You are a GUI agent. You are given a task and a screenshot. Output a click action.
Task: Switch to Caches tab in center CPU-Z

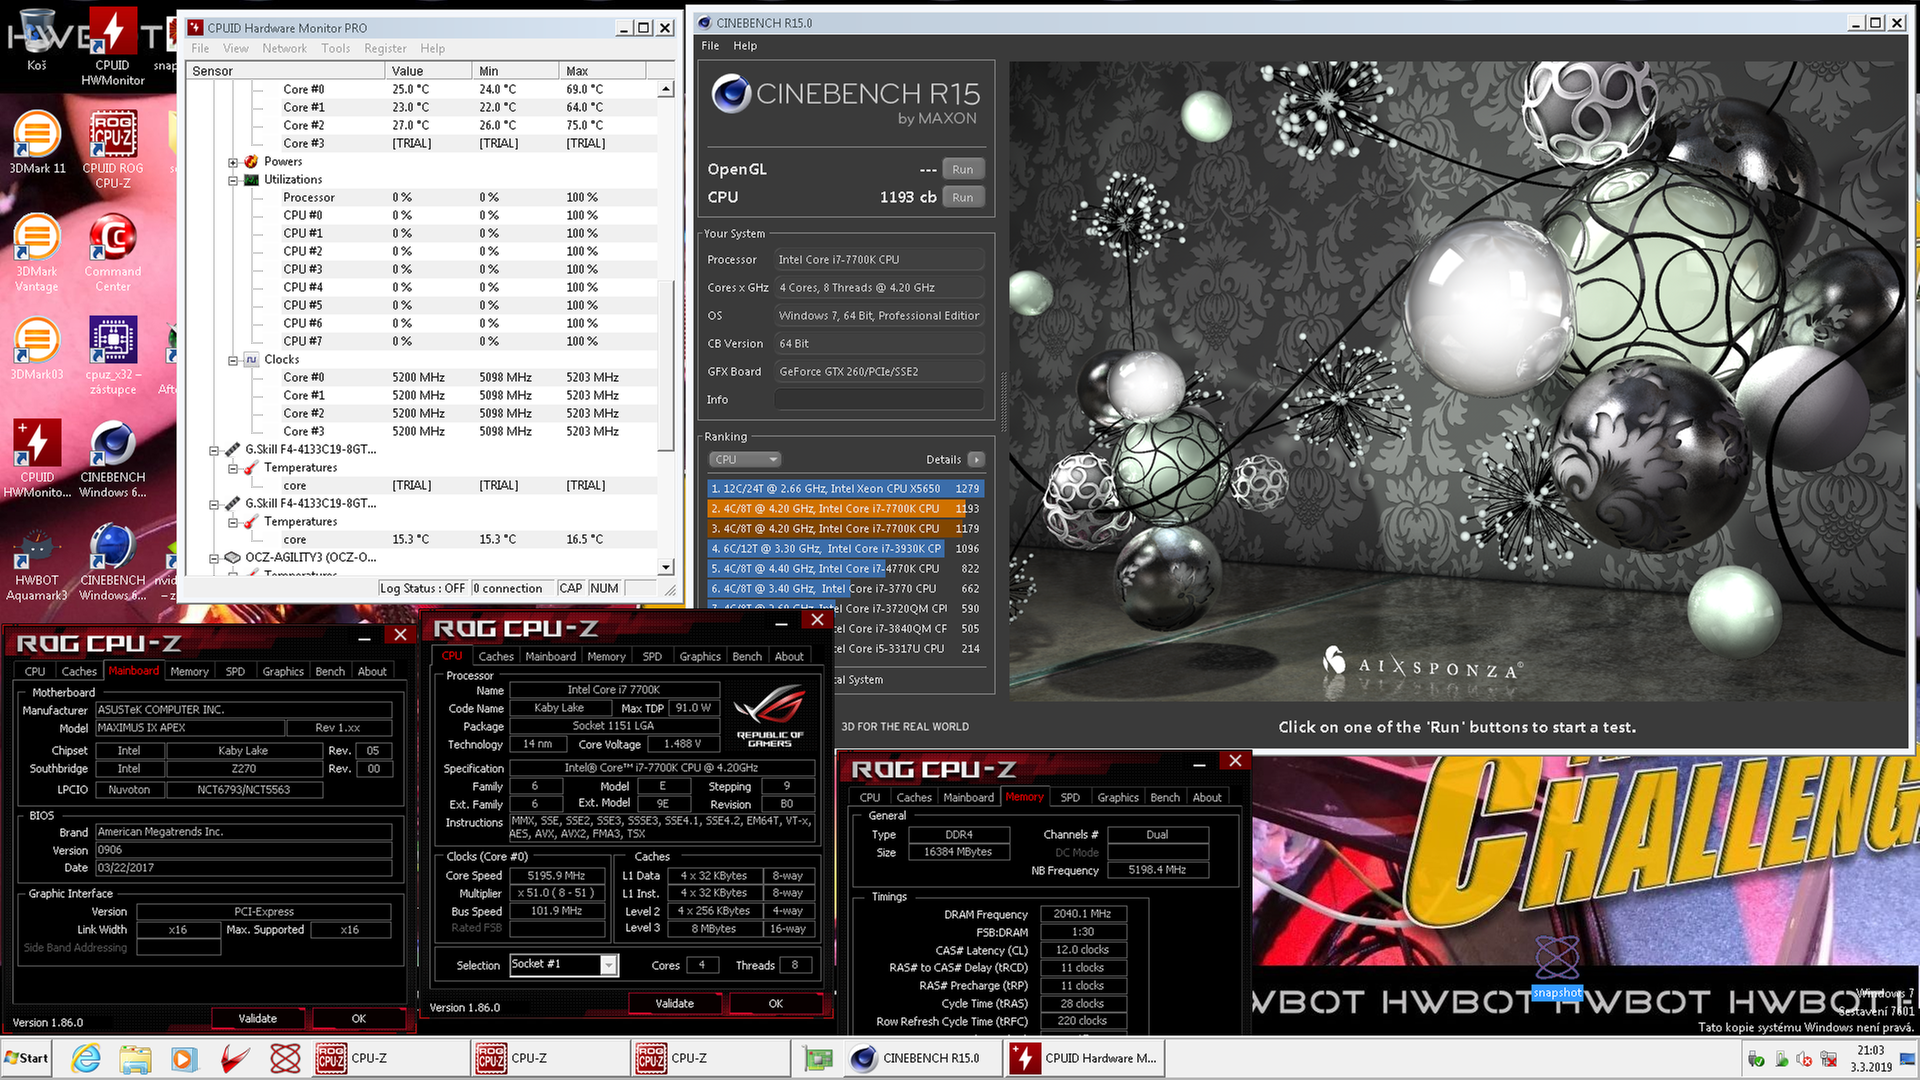pos(495,656)
